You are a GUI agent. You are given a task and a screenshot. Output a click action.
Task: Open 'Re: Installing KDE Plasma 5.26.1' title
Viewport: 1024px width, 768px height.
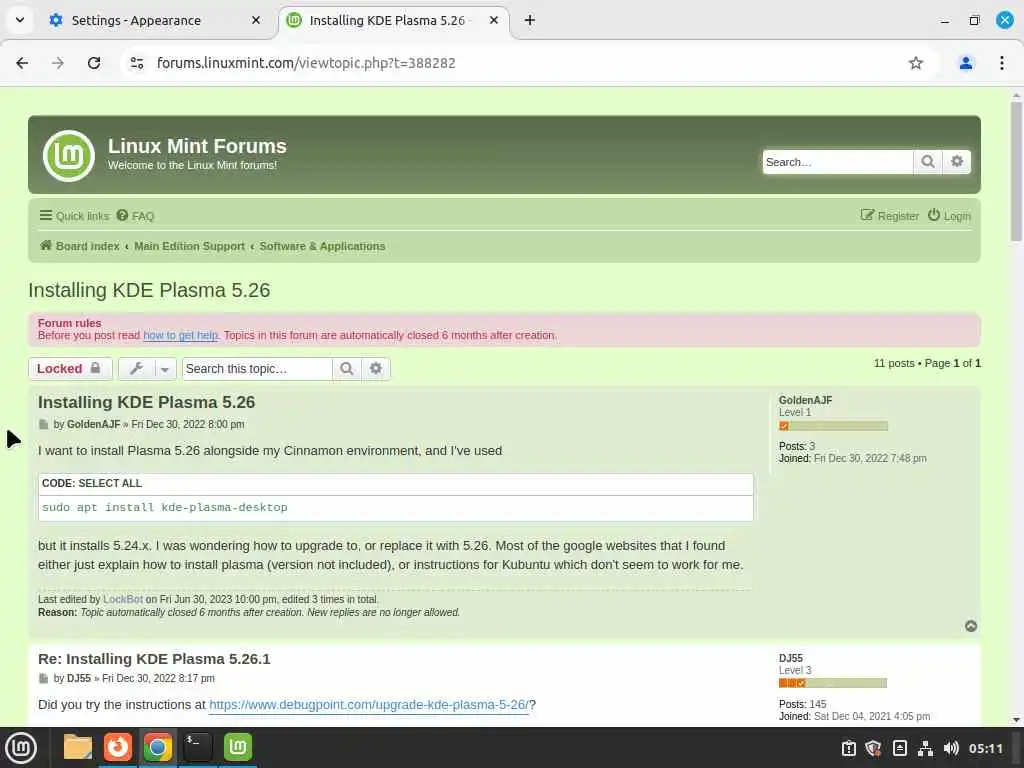(x=154, y=659)
